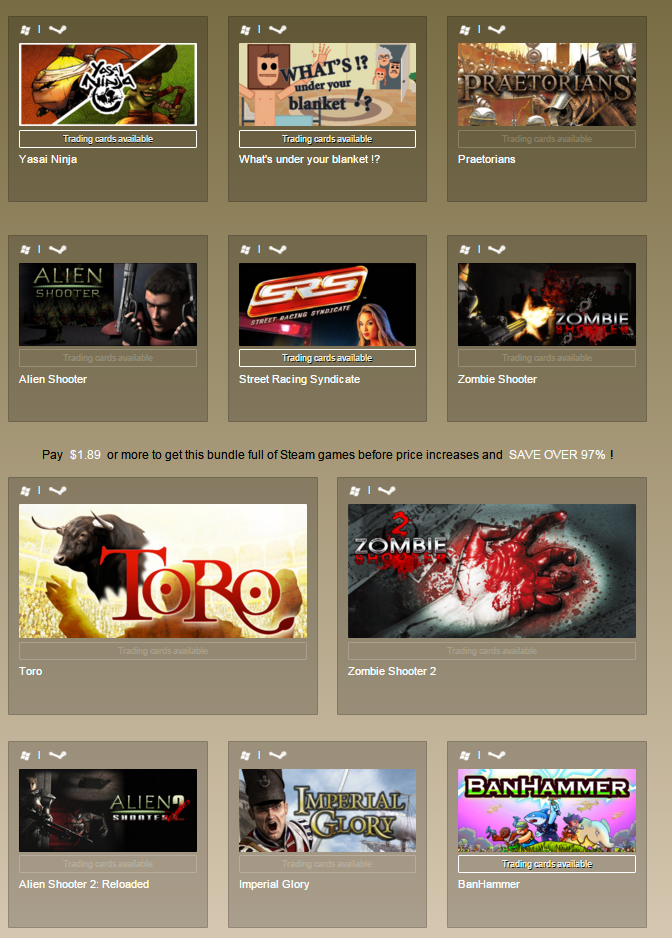Click the What's under your blanket !? title
Screen dimensions: 672x938
point(309,159)
